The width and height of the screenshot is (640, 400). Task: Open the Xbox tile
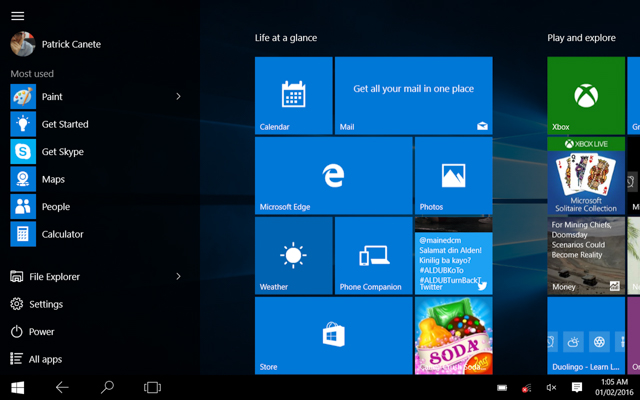click(x=586, y=96)
